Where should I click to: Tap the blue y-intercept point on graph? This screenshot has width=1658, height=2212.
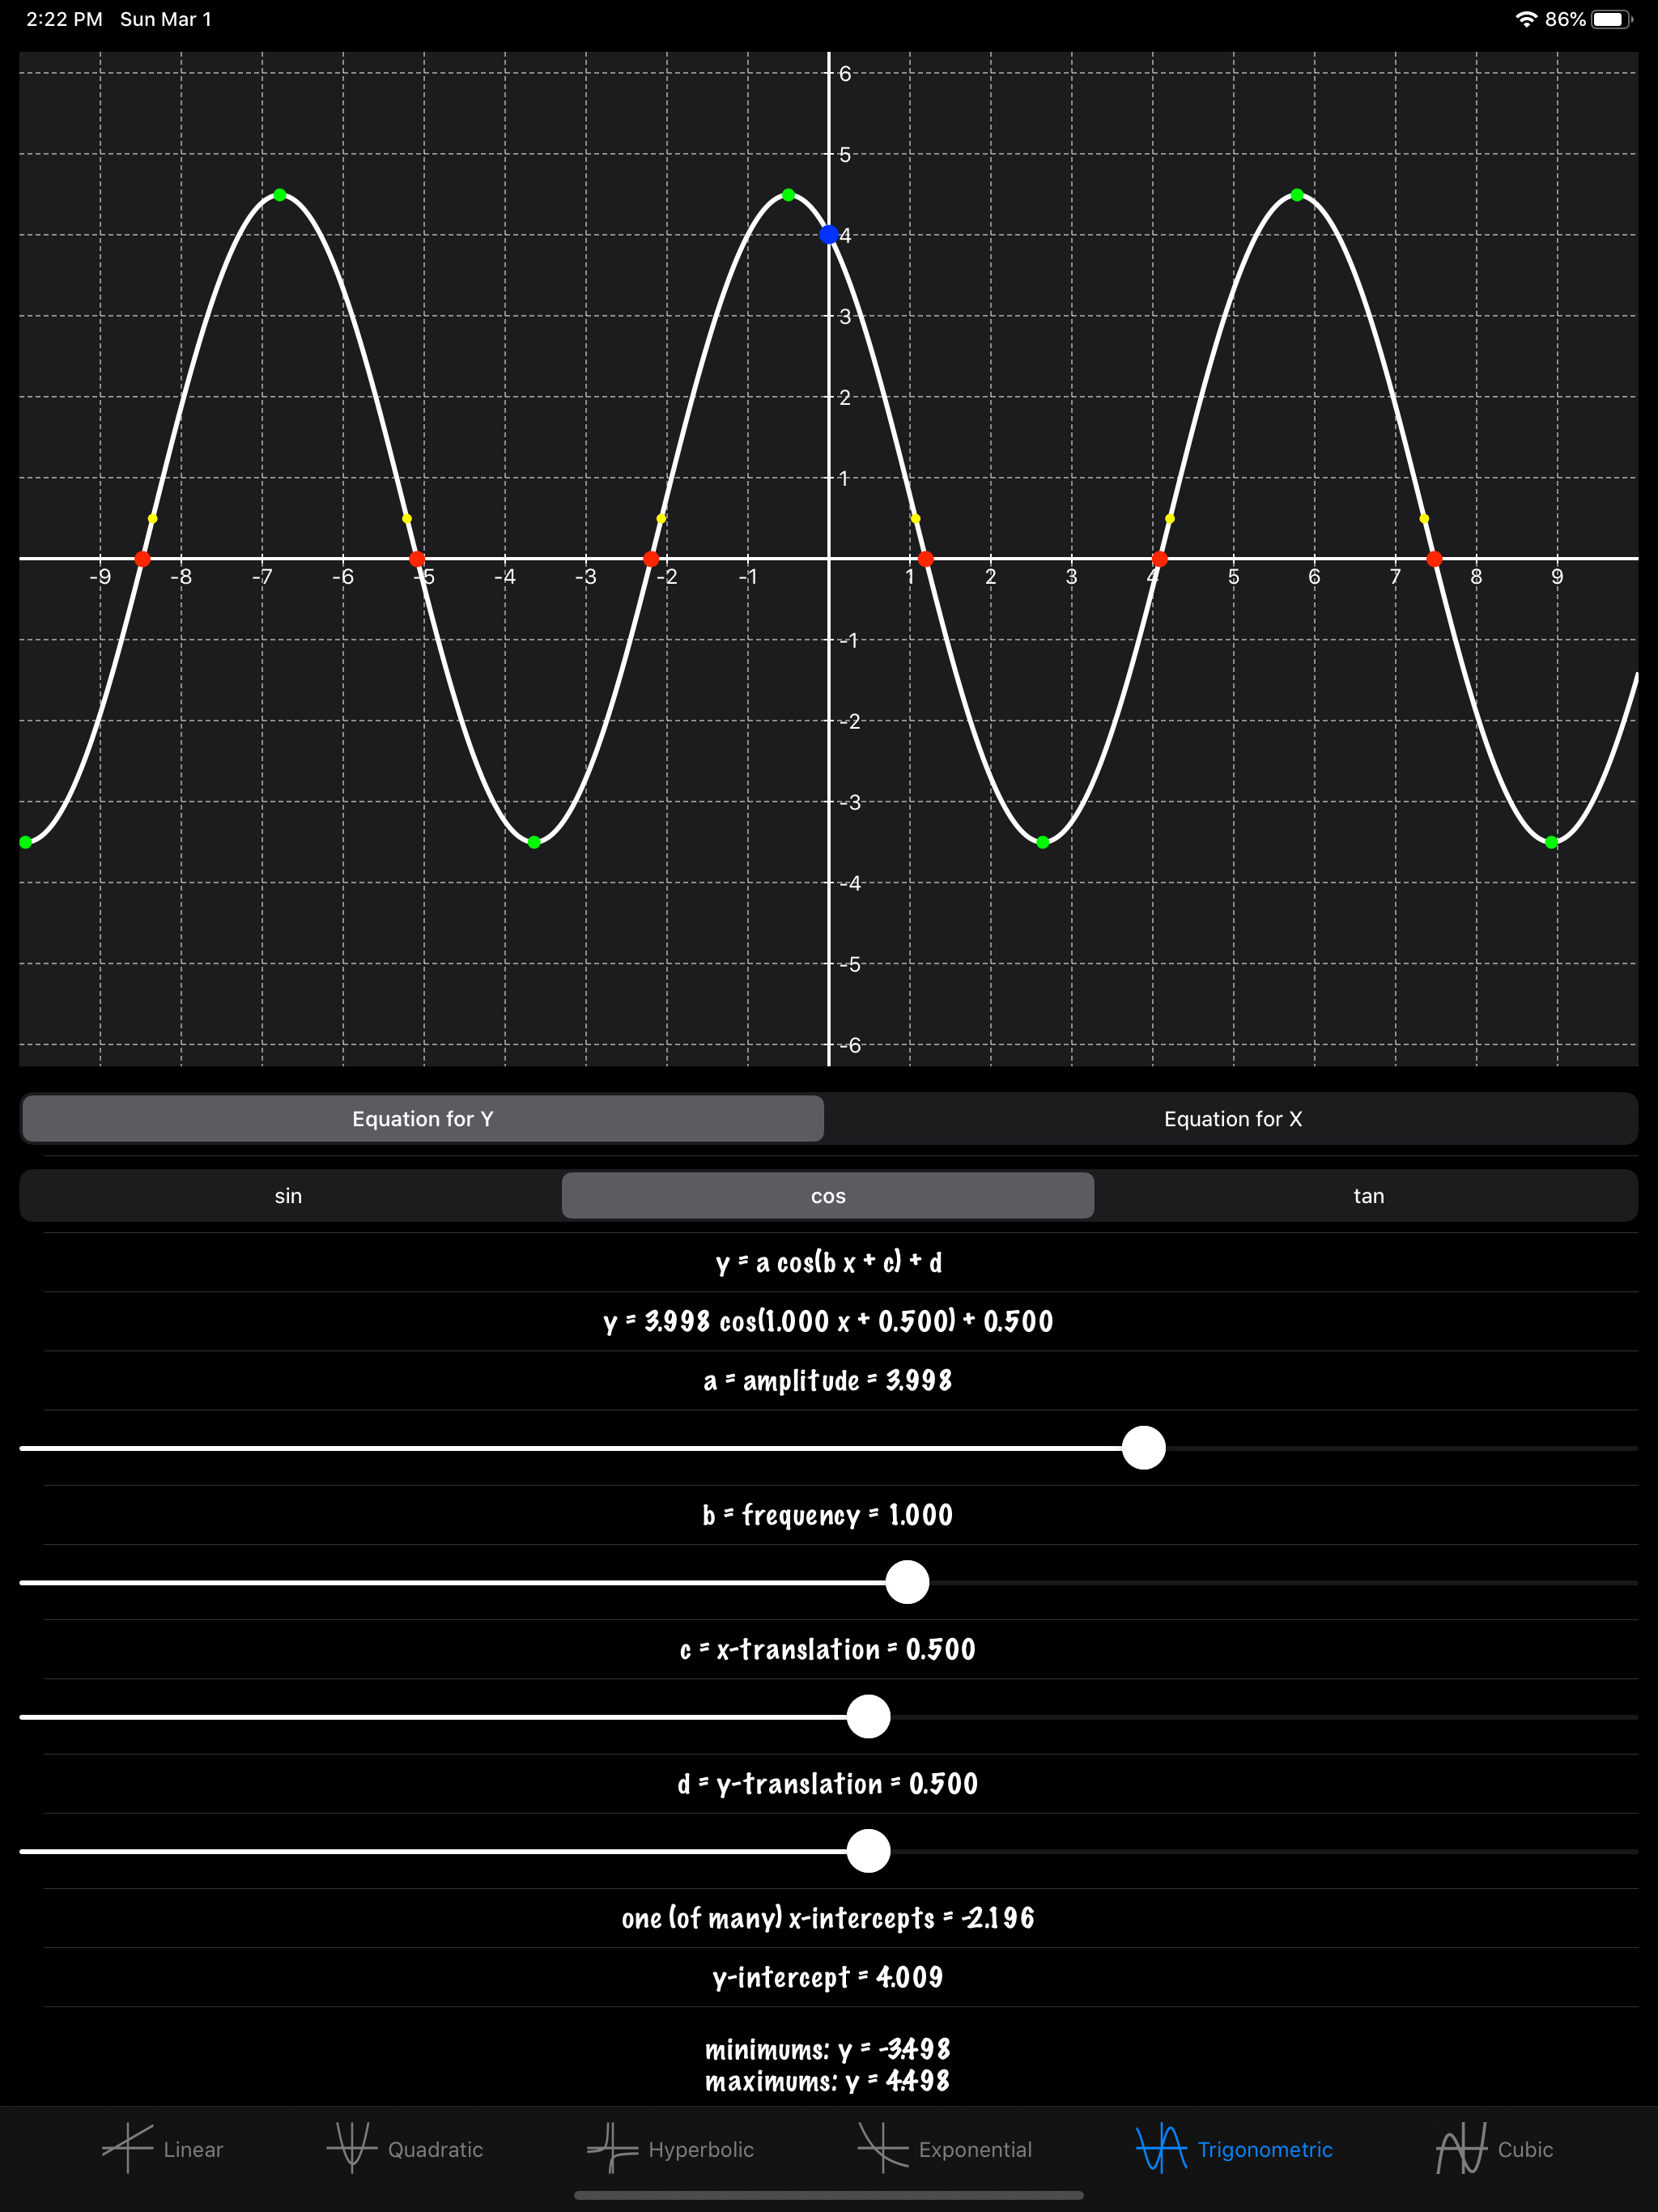tap(828, 235)
